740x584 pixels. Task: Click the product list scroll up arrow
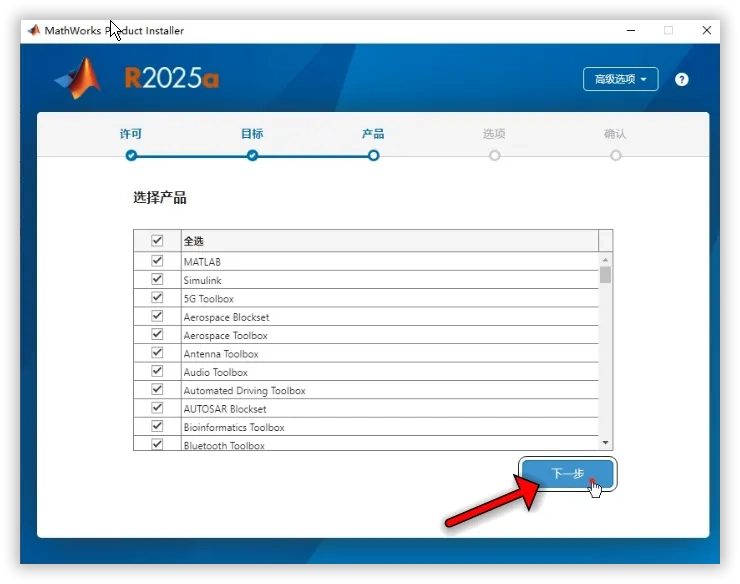[x=605, y=260]
